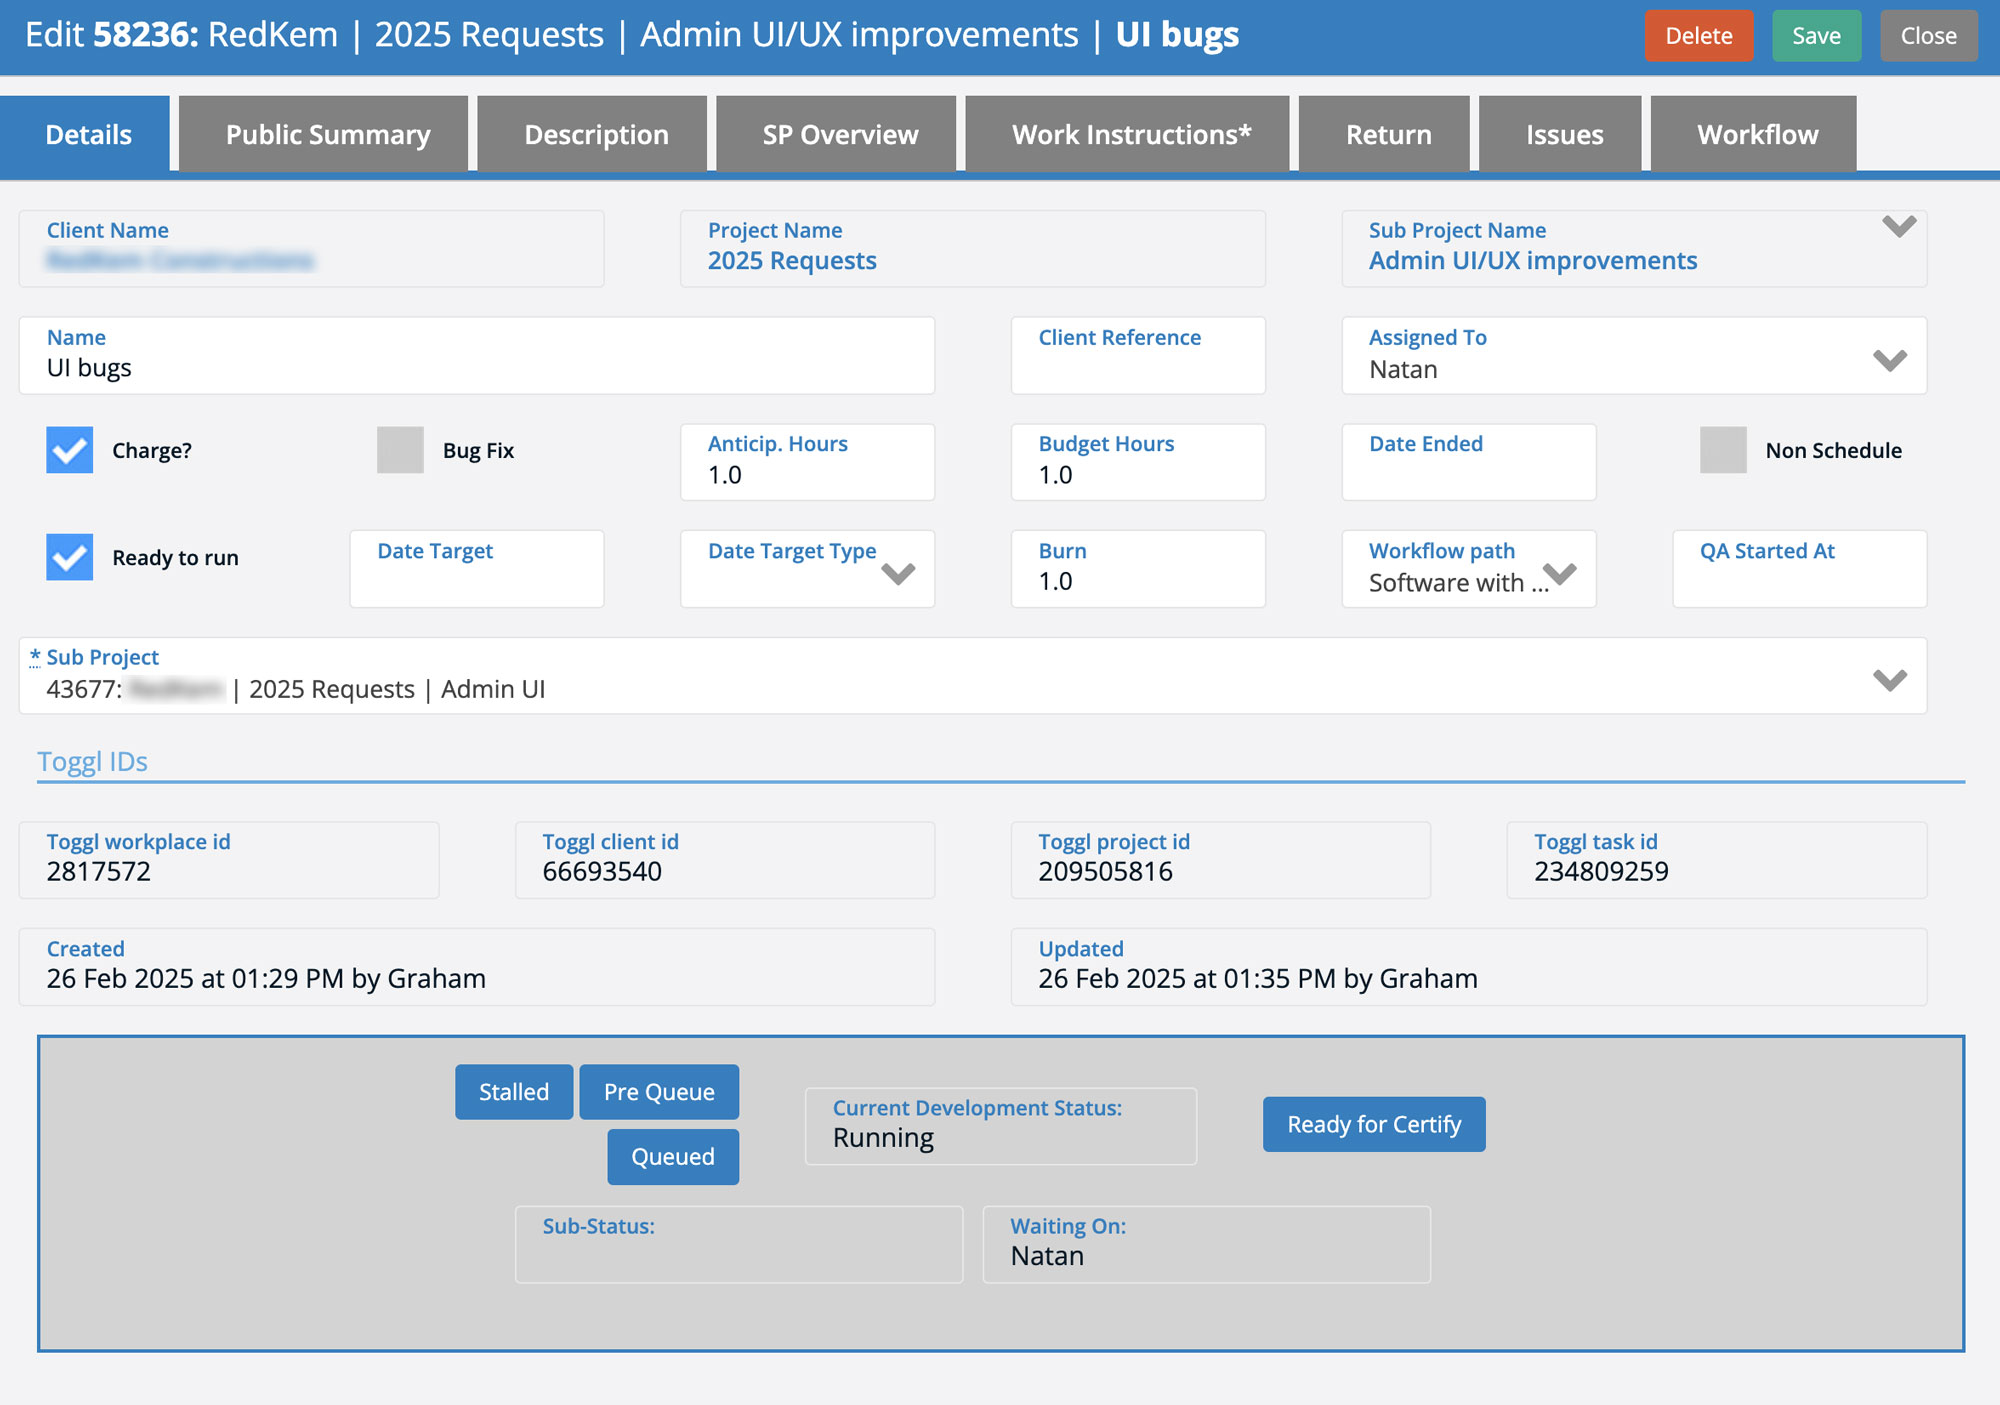Expand the Workflow path dropdown
Viewport: 2000px width, 1405px height.
(x=1559, y=574)
